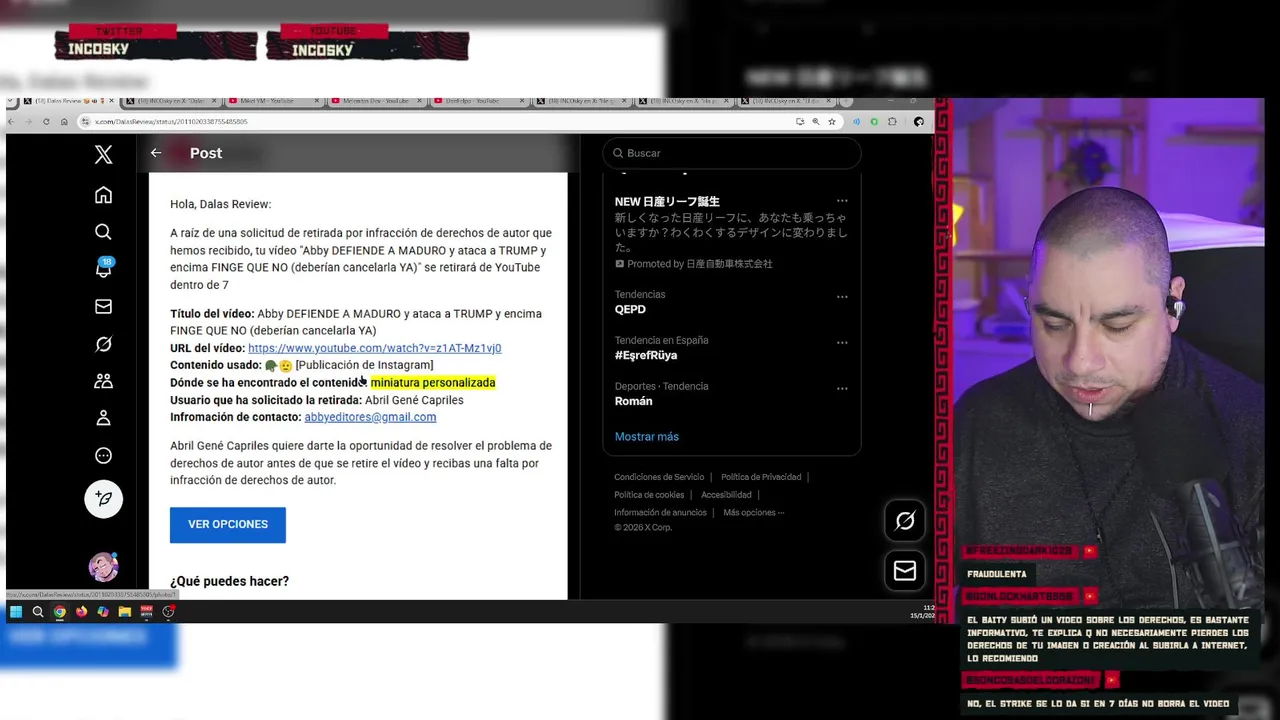
Task: Open Política de Privacidad footer link
Action: (761, 477)
